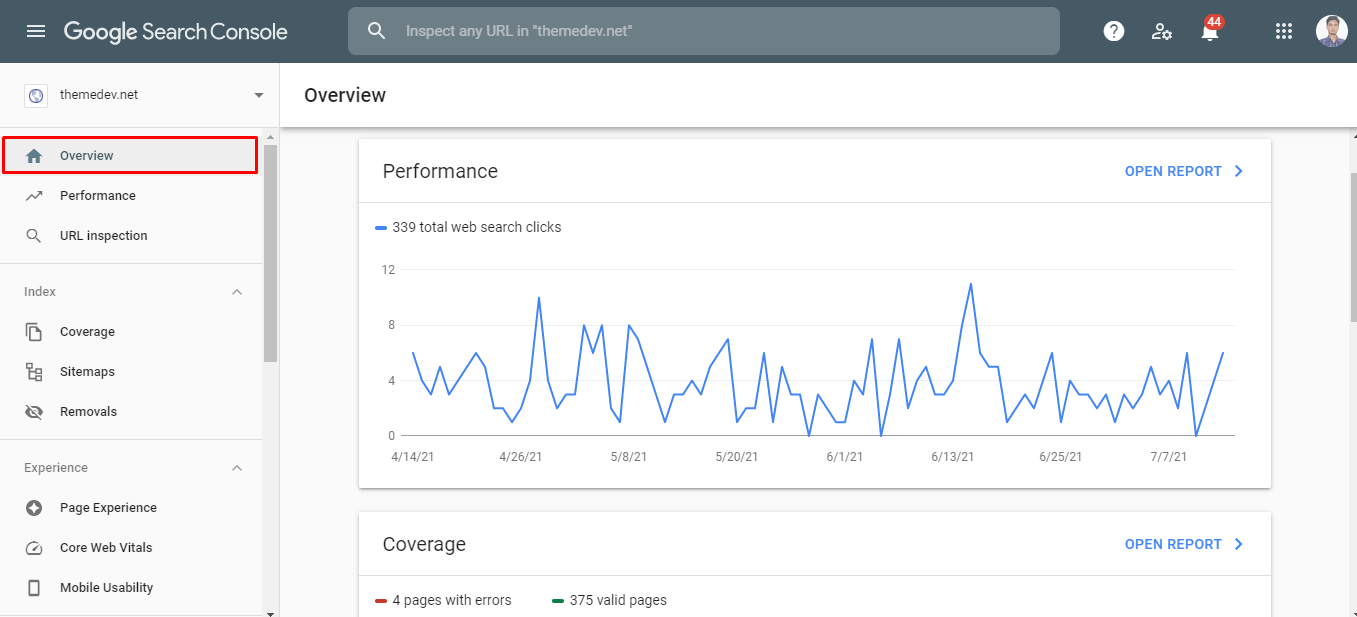Open the themedev.net property dropdown

pyautogui.click(x=146, y=95)
